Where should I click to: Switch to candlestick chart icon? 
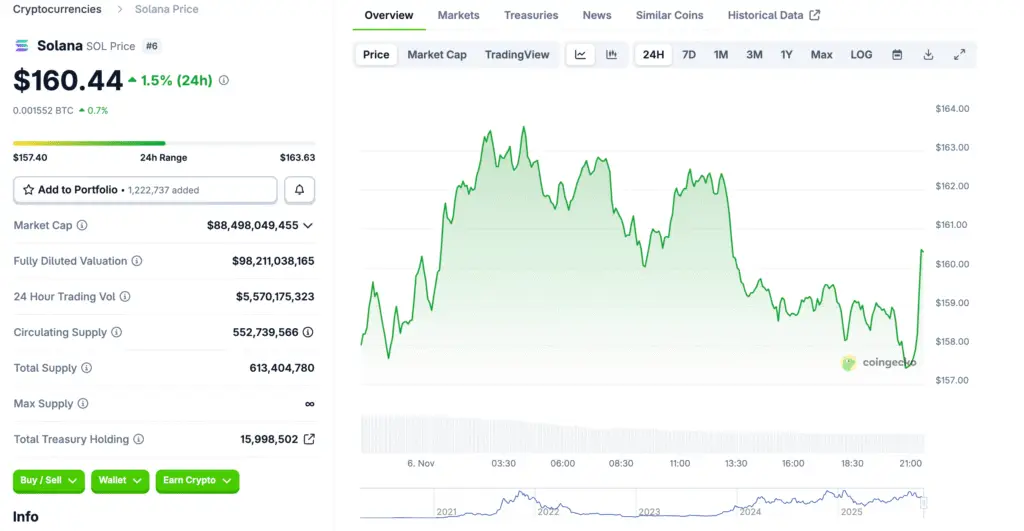pyautogui.click(x=611, y=54)
